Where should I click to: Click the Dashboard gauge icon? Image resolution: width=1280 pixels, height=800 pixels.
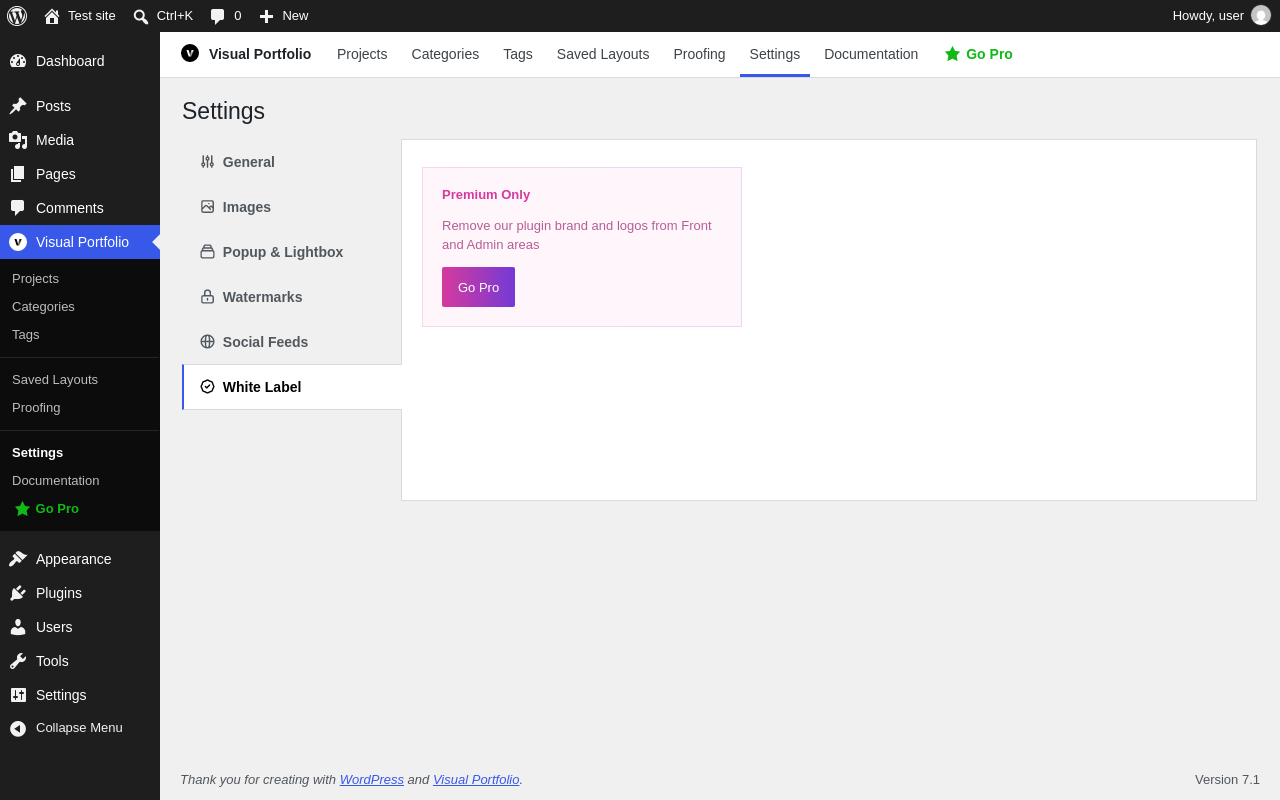pyautogui.click(x=18, y=61)
